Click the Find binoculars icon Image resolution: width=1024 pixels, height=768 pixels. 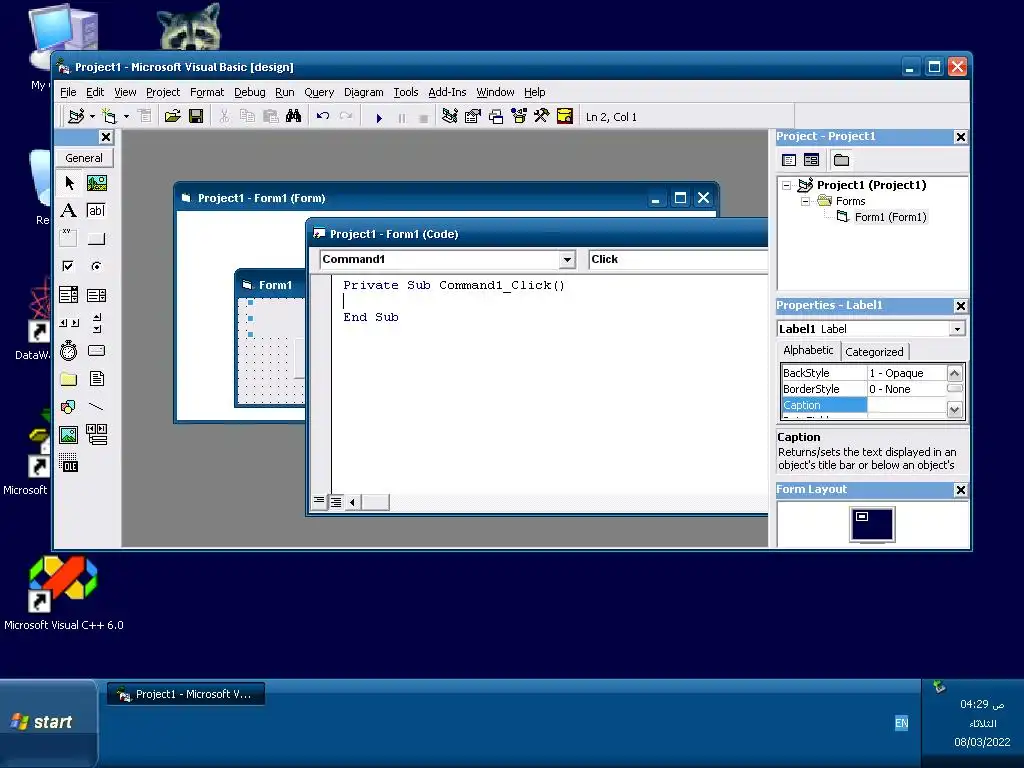(x=294, y=116)
